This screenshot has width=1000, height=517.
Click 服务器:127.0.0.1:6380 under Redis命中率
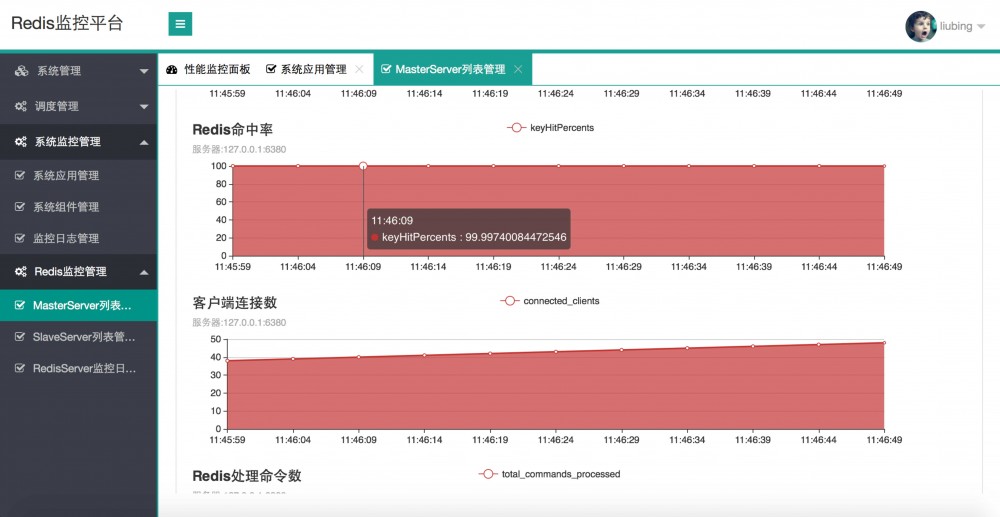click(239, 149)
